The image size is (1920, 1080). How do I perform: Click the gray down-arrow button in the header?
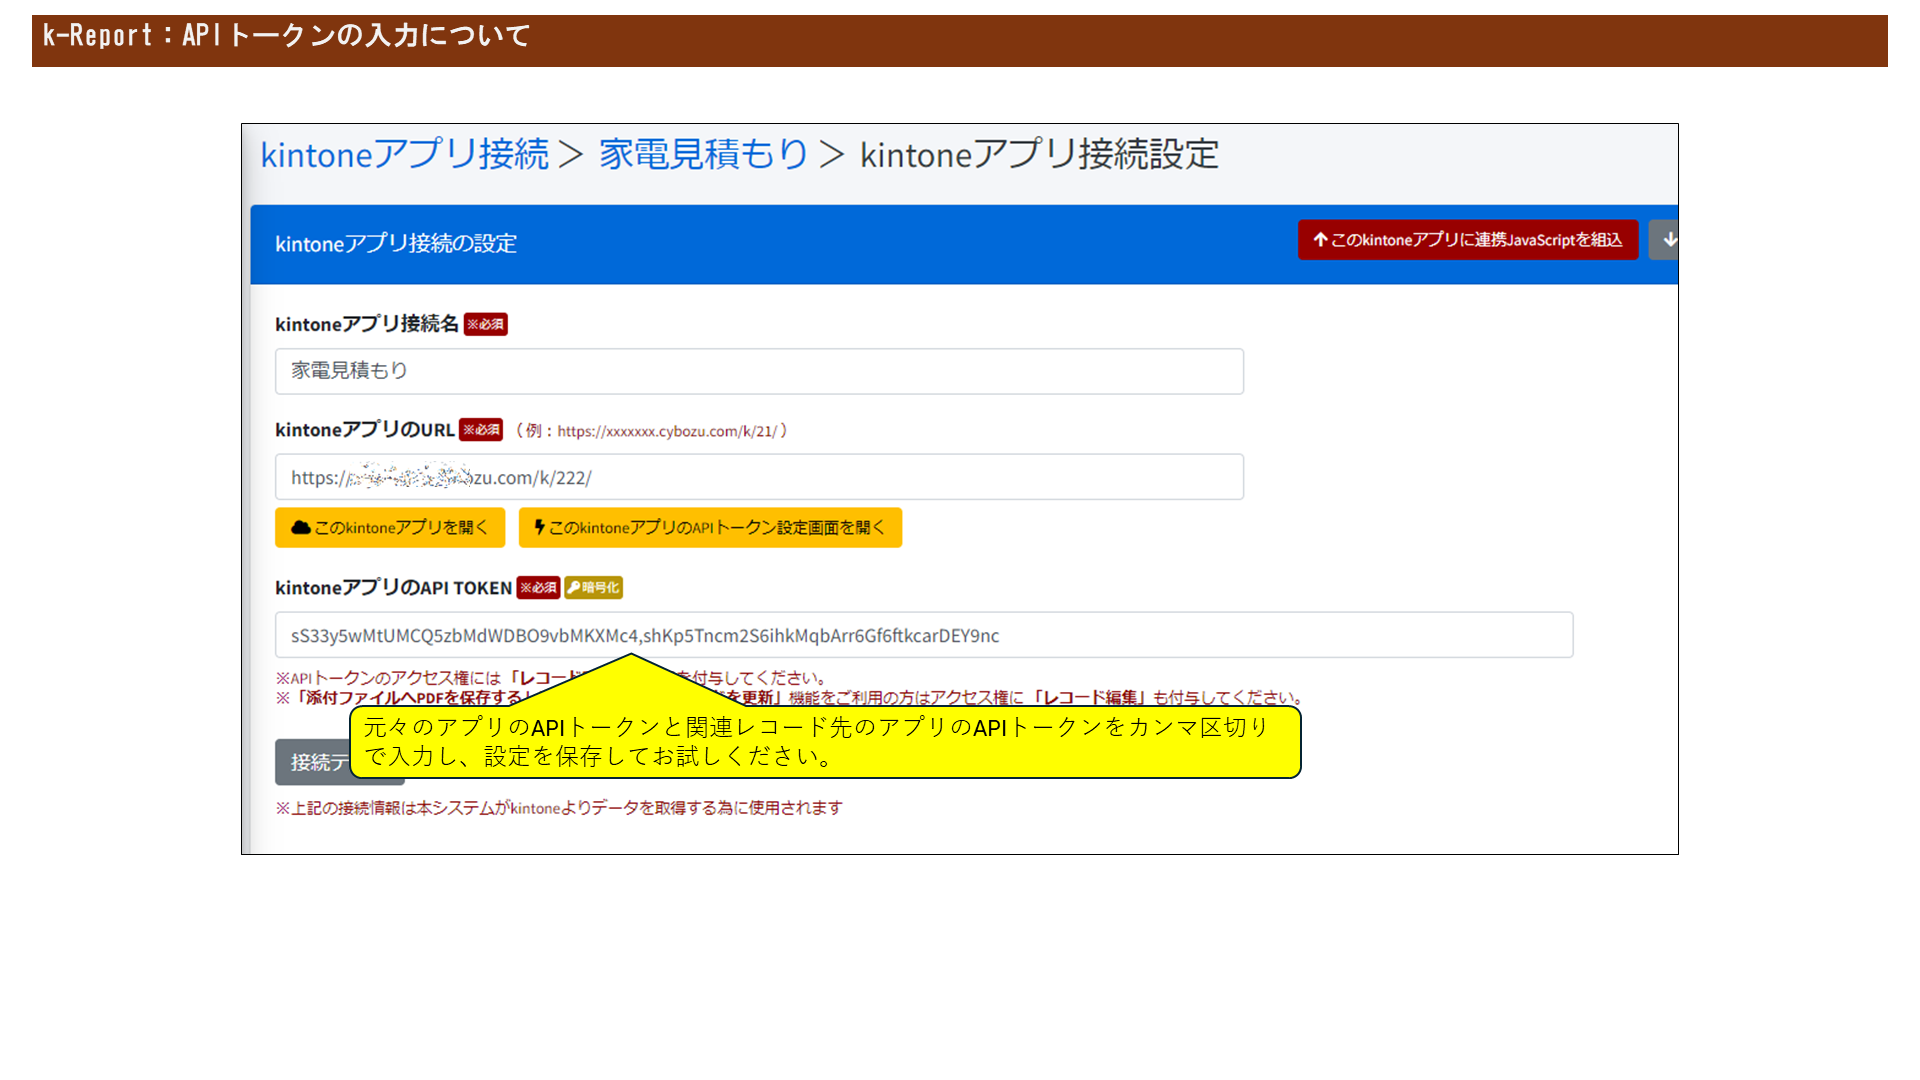click(x=1667, y=240)
